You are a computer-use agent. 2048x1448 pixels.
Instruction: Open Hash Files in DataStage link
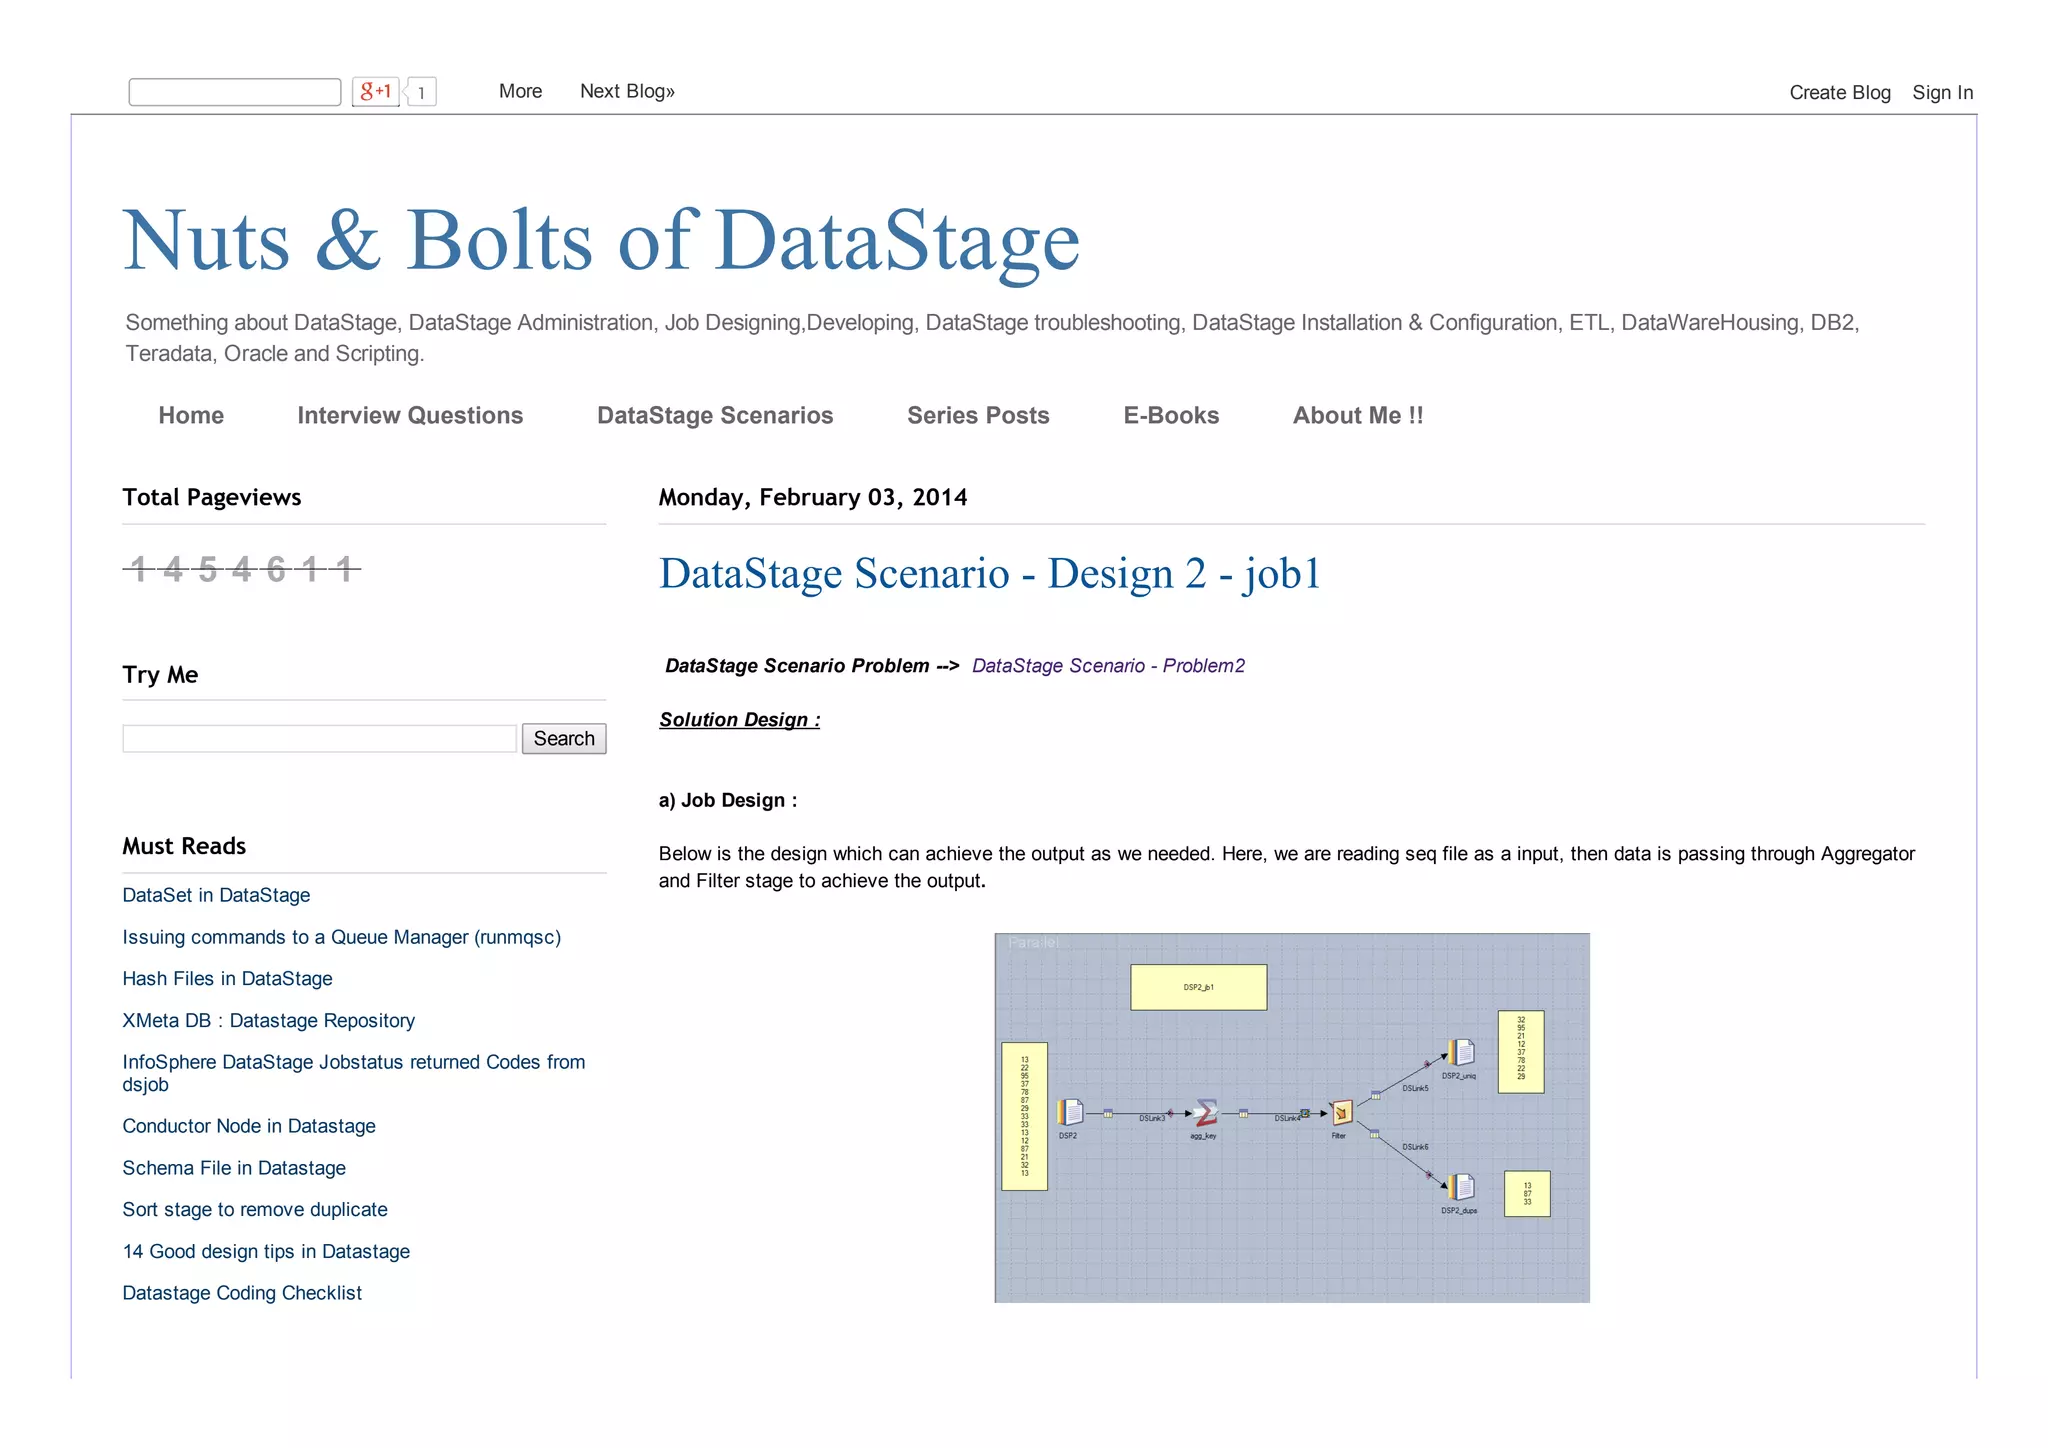227,979
